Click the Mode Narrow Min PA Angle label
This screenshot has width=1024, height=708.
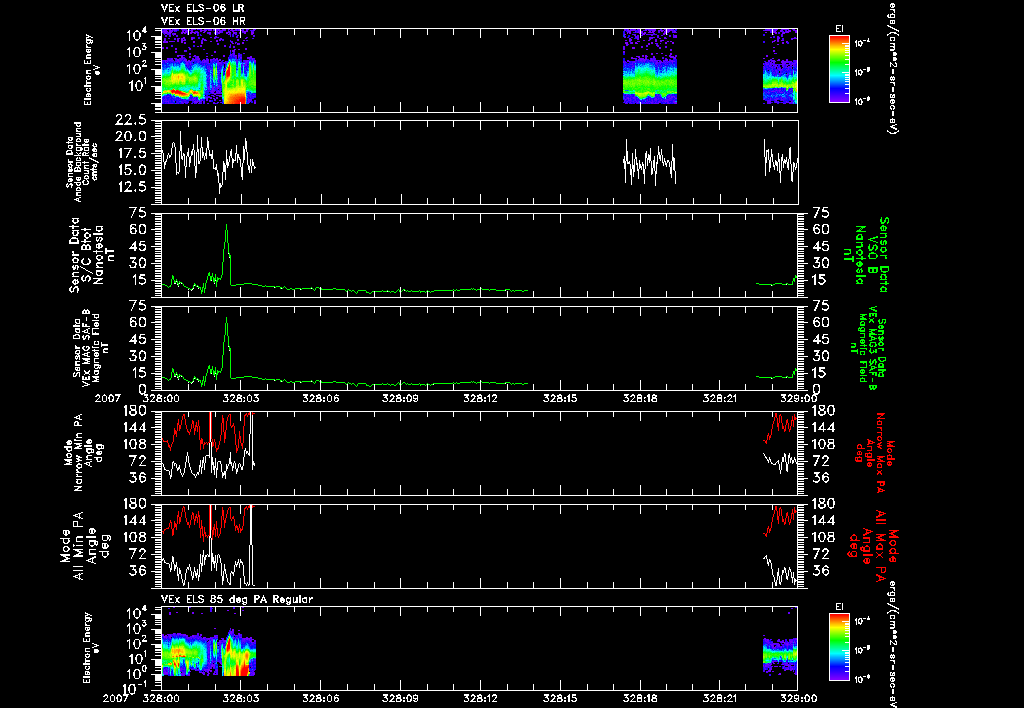(84, 453)
